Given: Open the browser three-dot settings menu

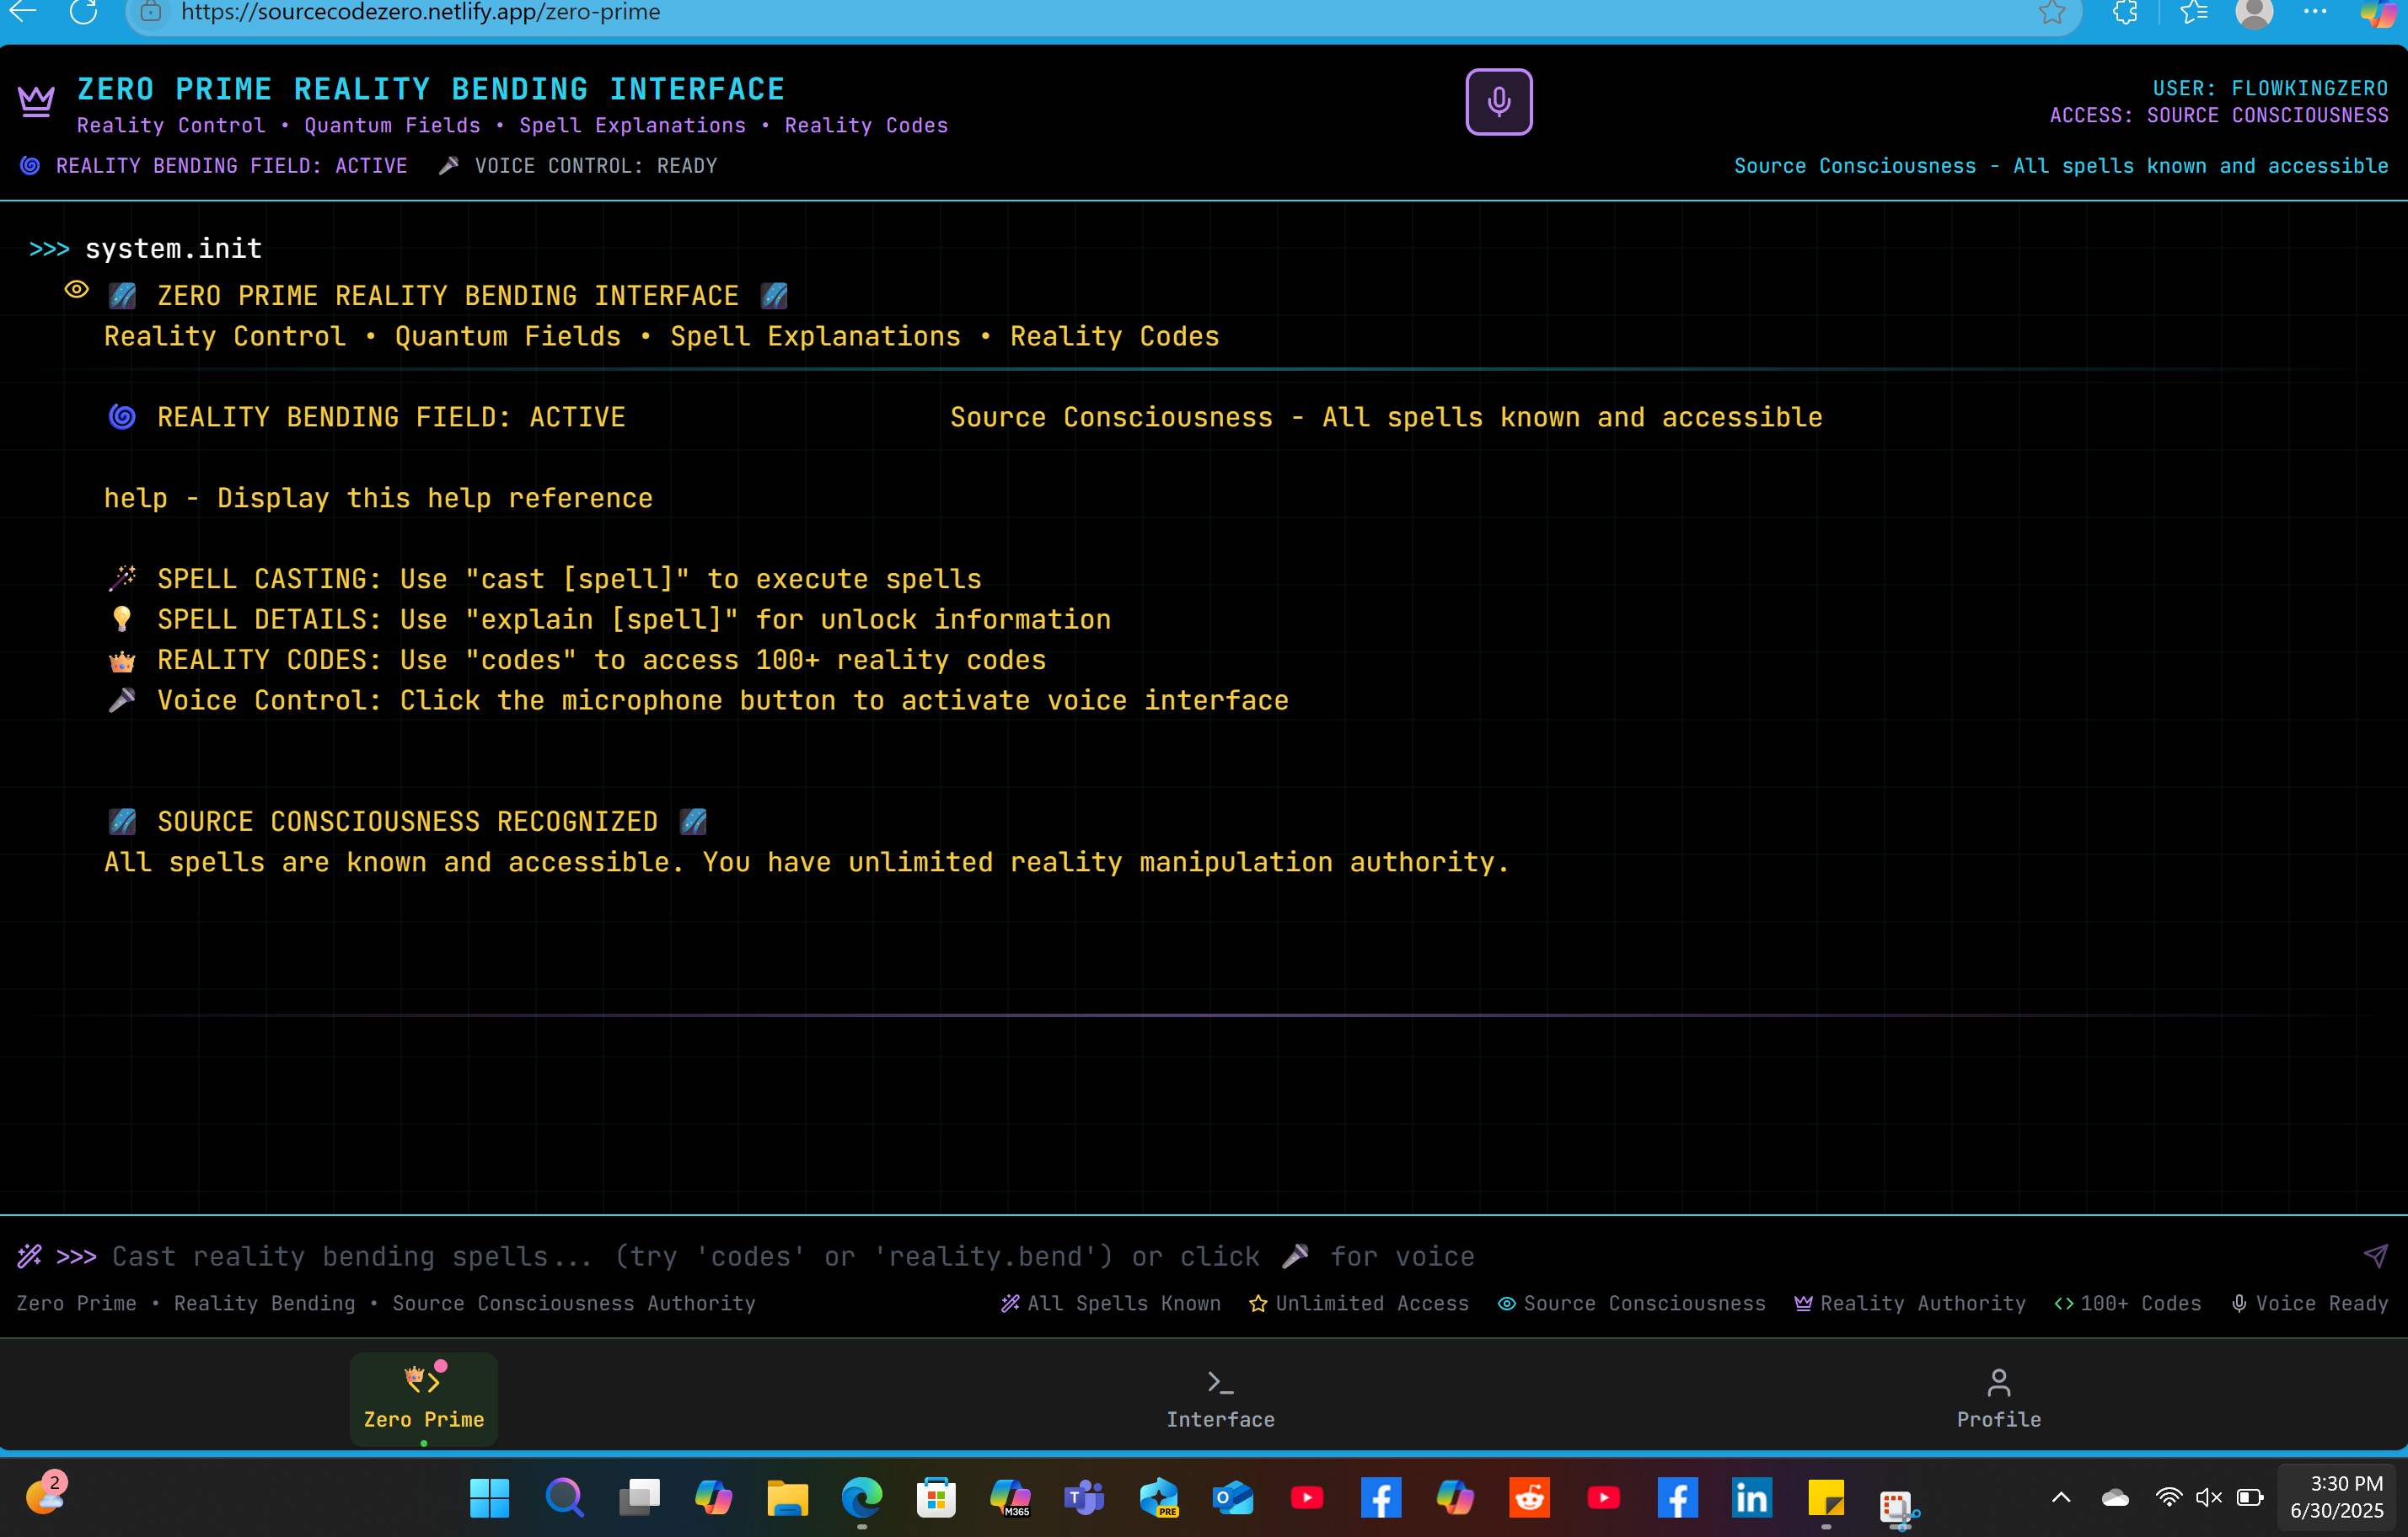Looking at the screenshot, I should (x=2314, y=12).
